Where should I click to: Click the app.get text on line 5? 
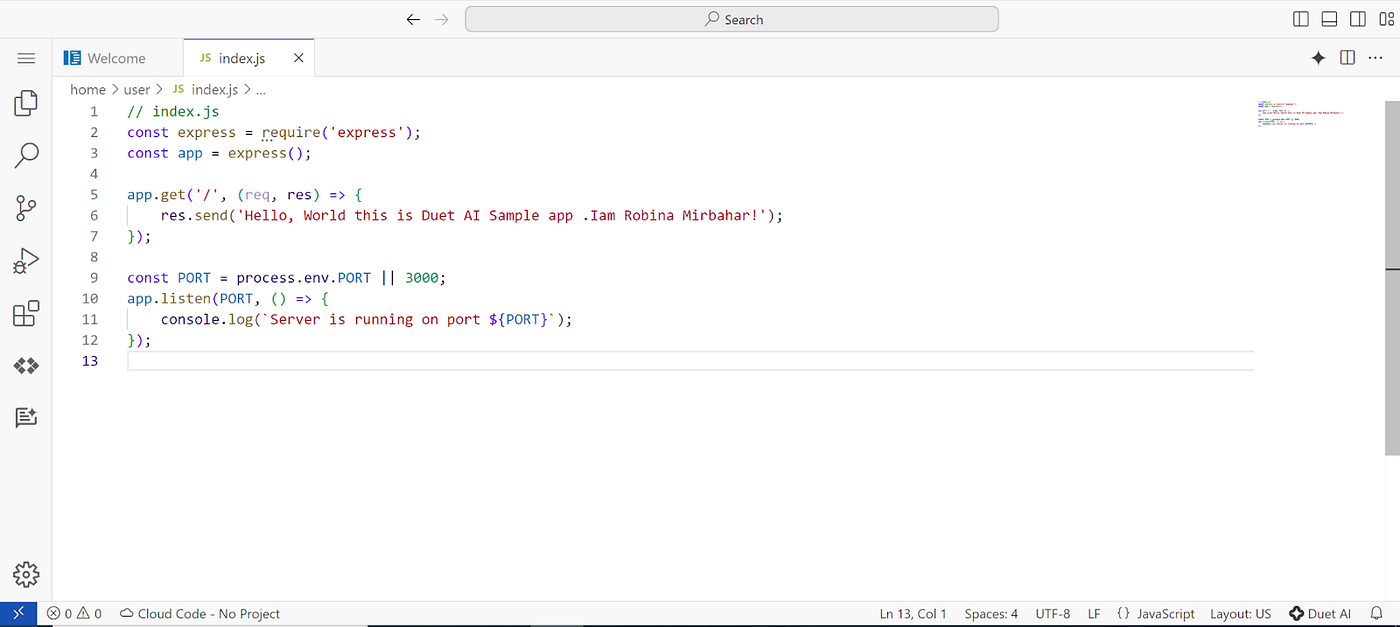pos(156,194)
